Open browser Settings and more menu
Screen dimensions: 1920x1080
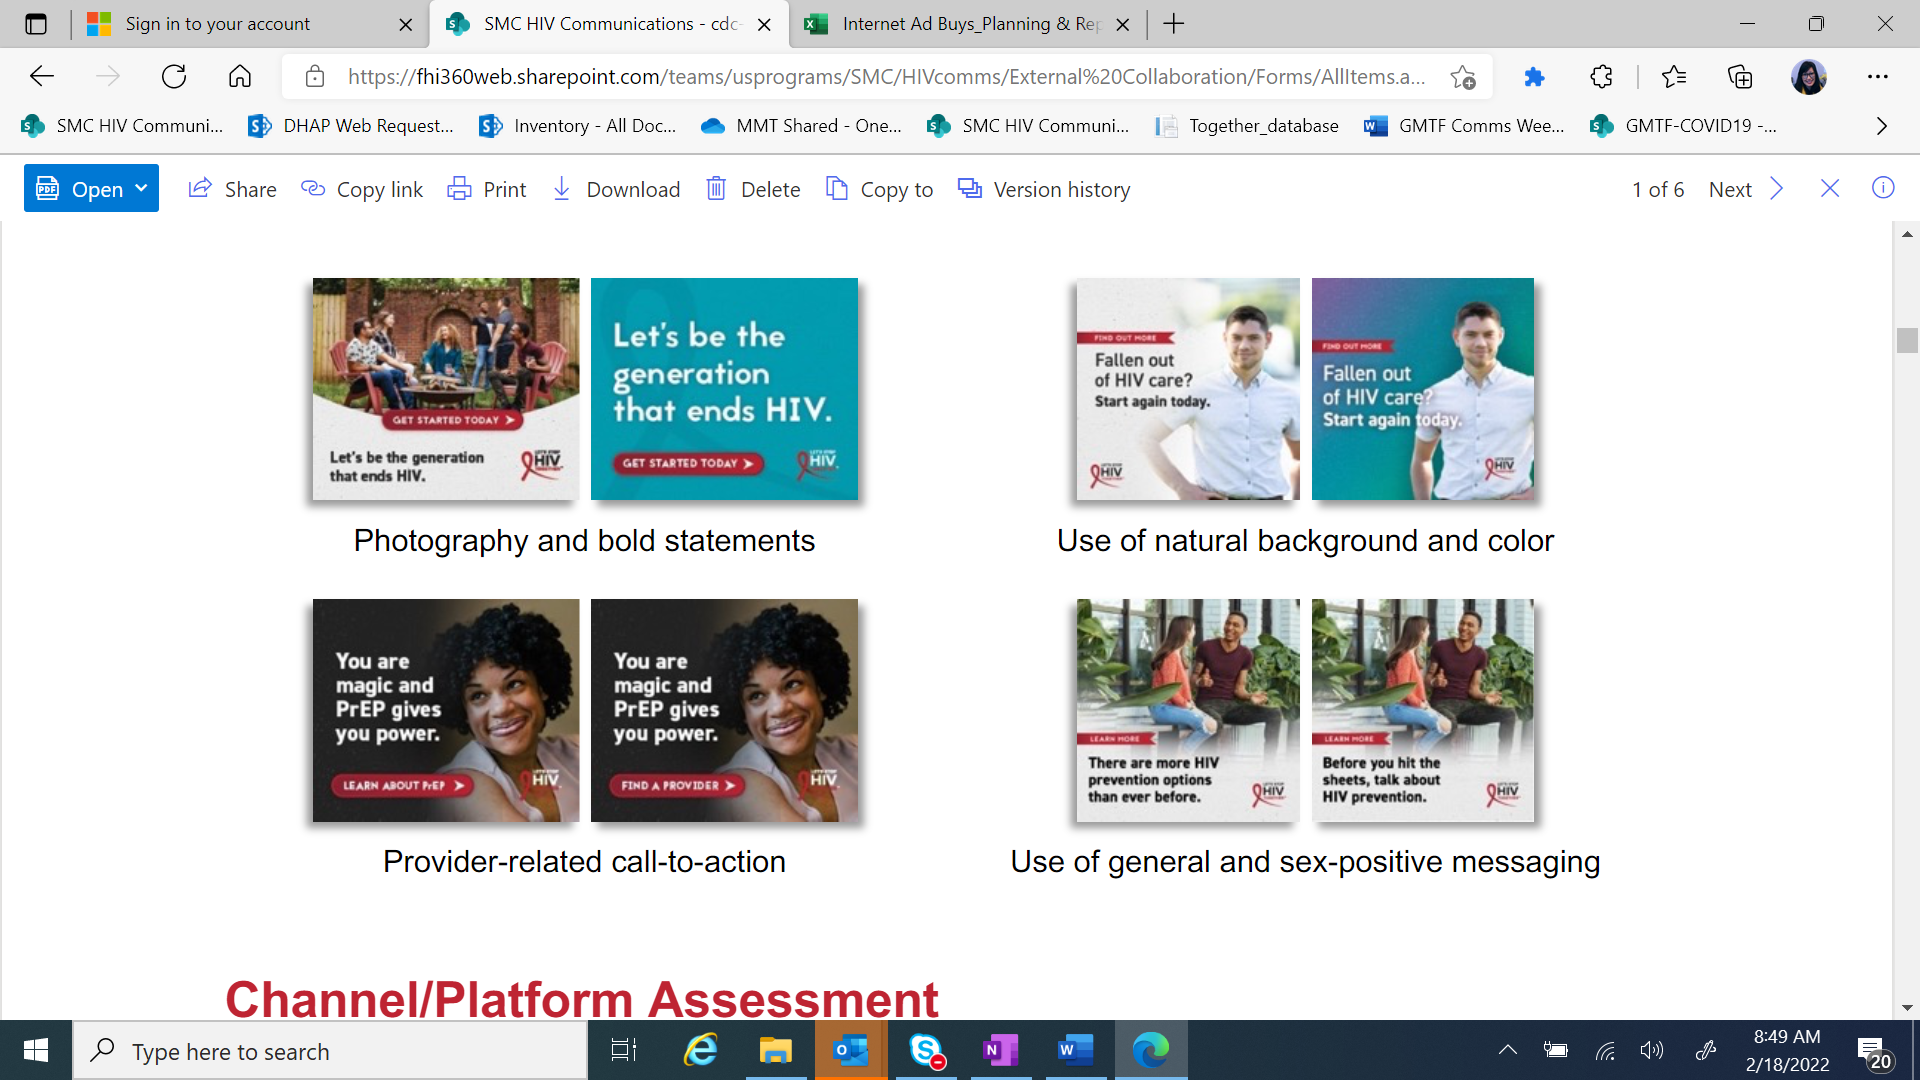click(1877, 77)
